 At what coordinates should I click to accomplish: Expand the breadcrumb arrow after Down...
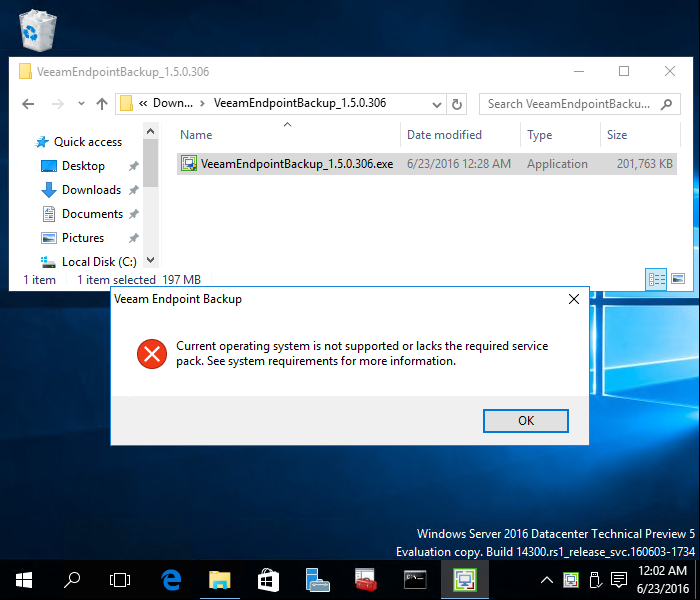point(203,104)
